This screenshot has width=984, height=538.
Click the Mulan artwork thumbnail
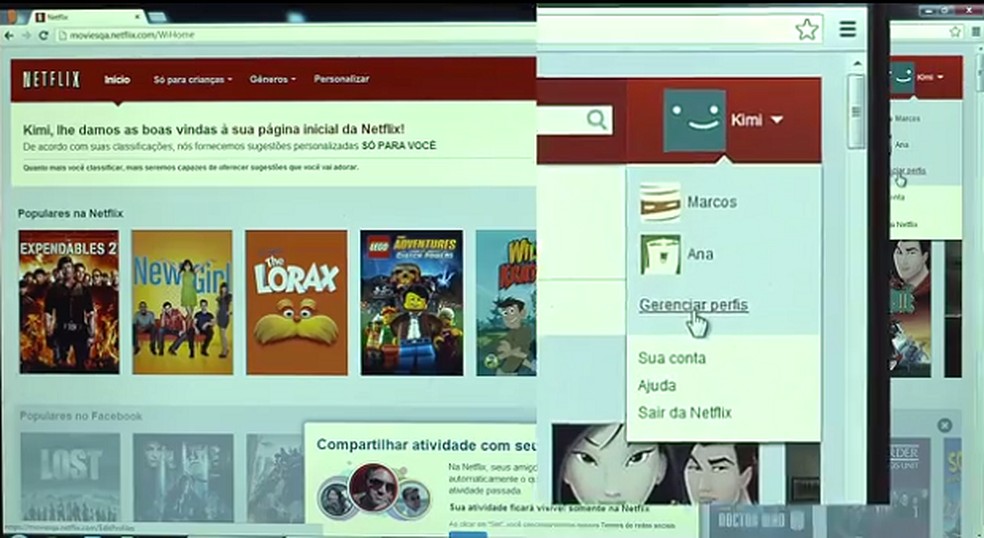click(x=655, y=465)
